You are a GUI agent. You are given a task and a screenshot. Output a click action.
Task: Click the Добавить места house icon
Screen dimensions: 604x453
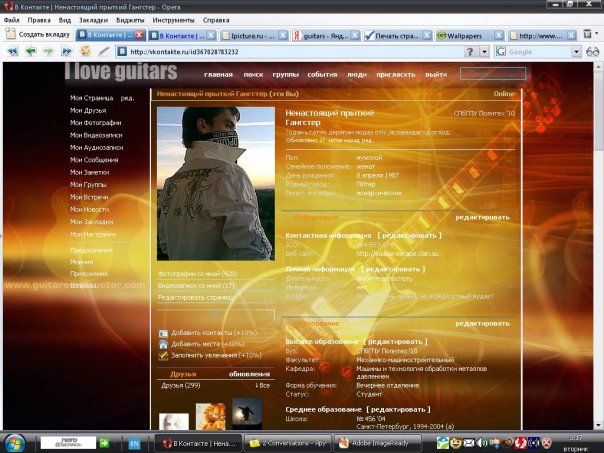pyautogui.click(x=163, y=344)
